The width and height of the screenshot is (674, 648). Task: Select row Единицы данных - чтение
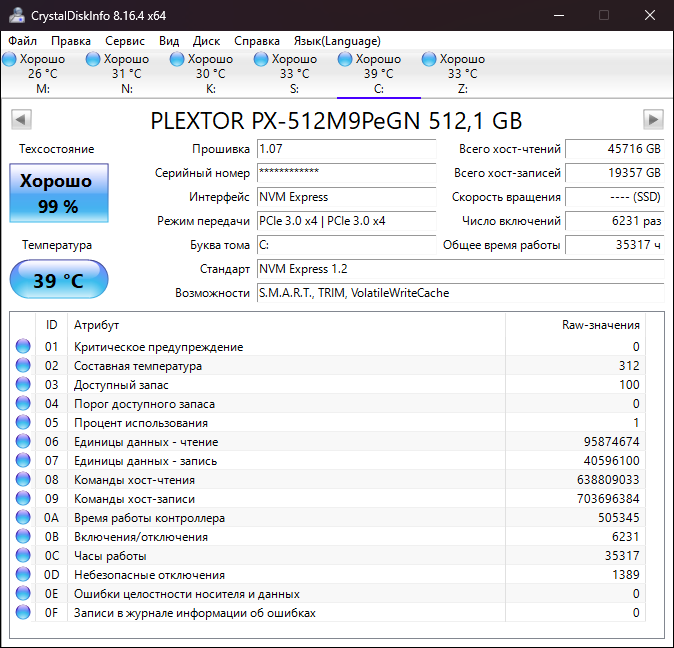[328, 441]
